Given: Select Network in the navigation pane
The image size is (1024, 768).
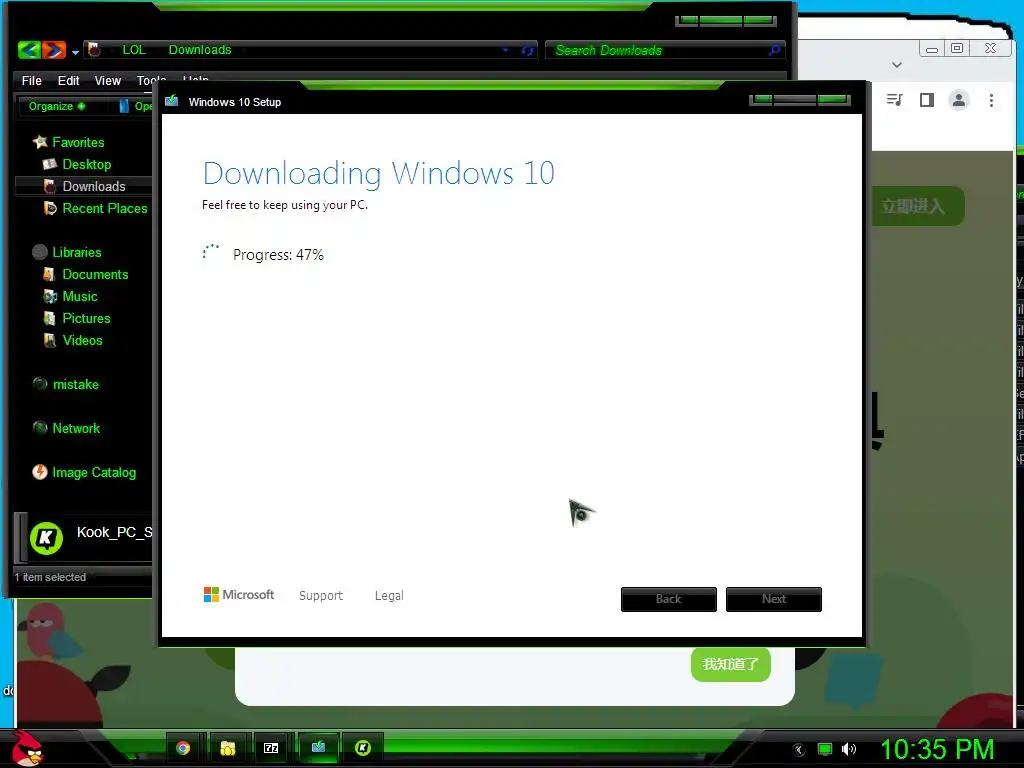Looking at the screenshot, I should (76, 428).
